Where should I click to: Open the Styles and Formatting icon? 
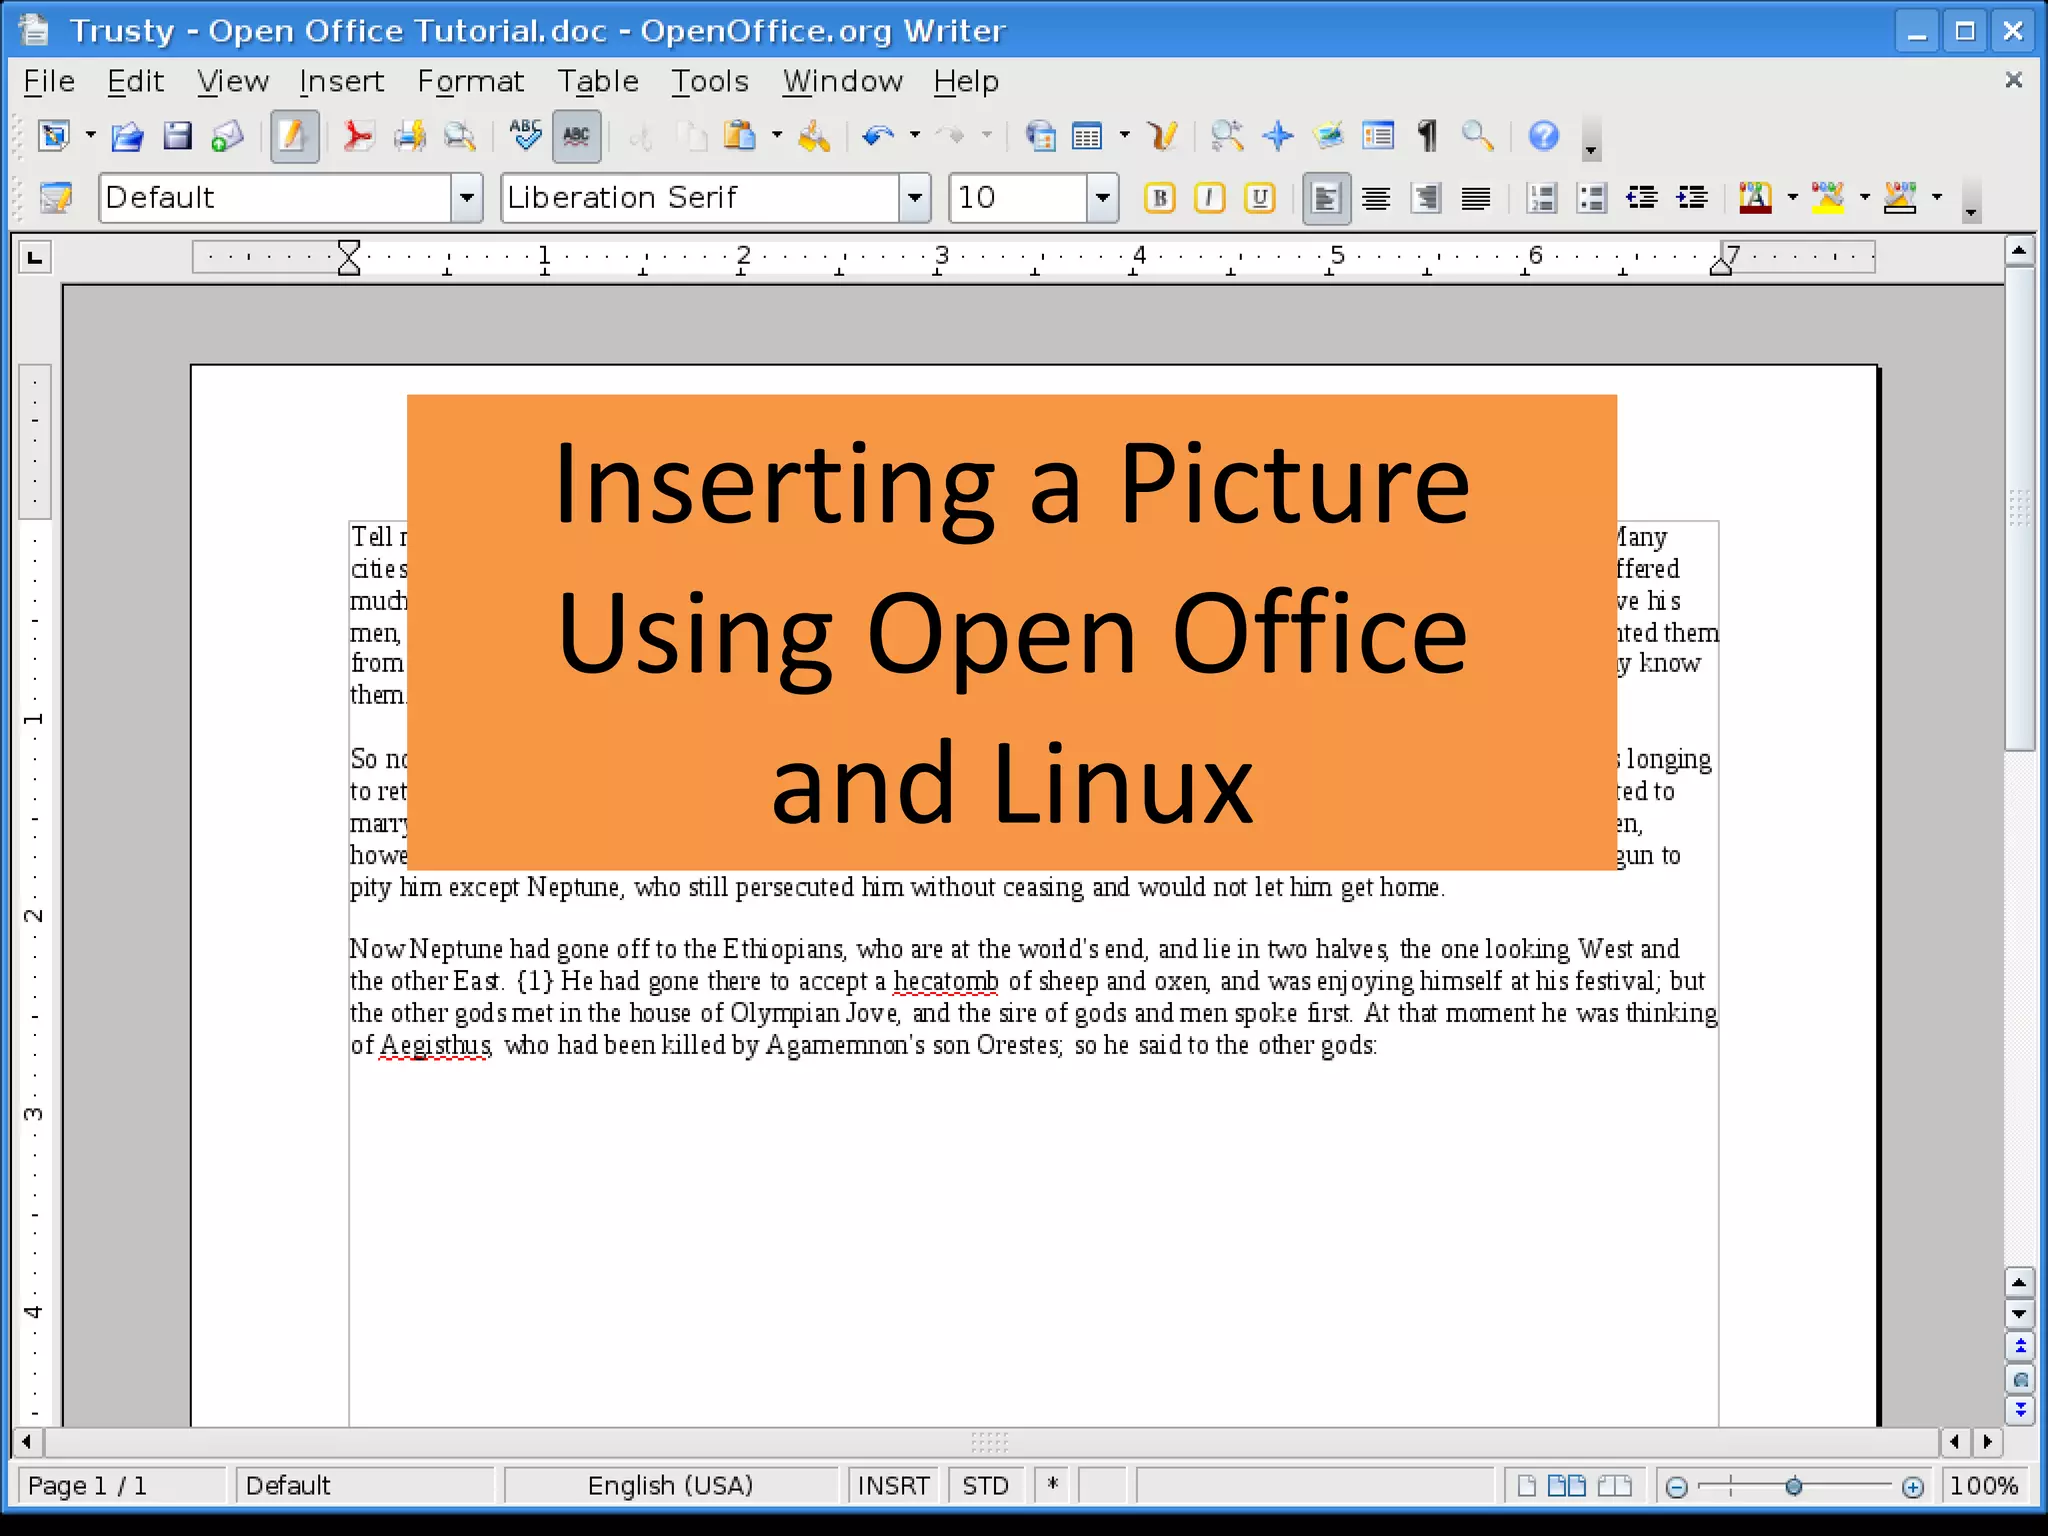[56, 197]
